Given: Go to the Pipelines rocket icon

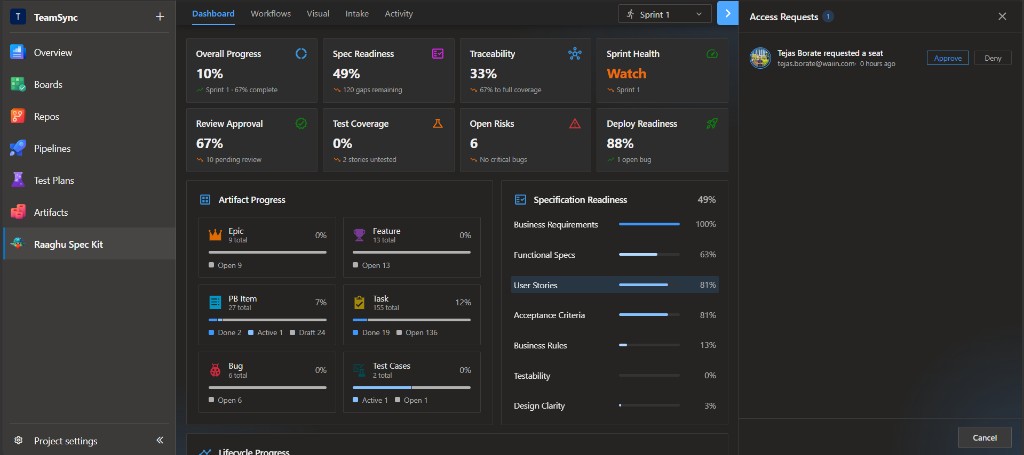Looking at the screenshot, I should (x=18, y=149).
